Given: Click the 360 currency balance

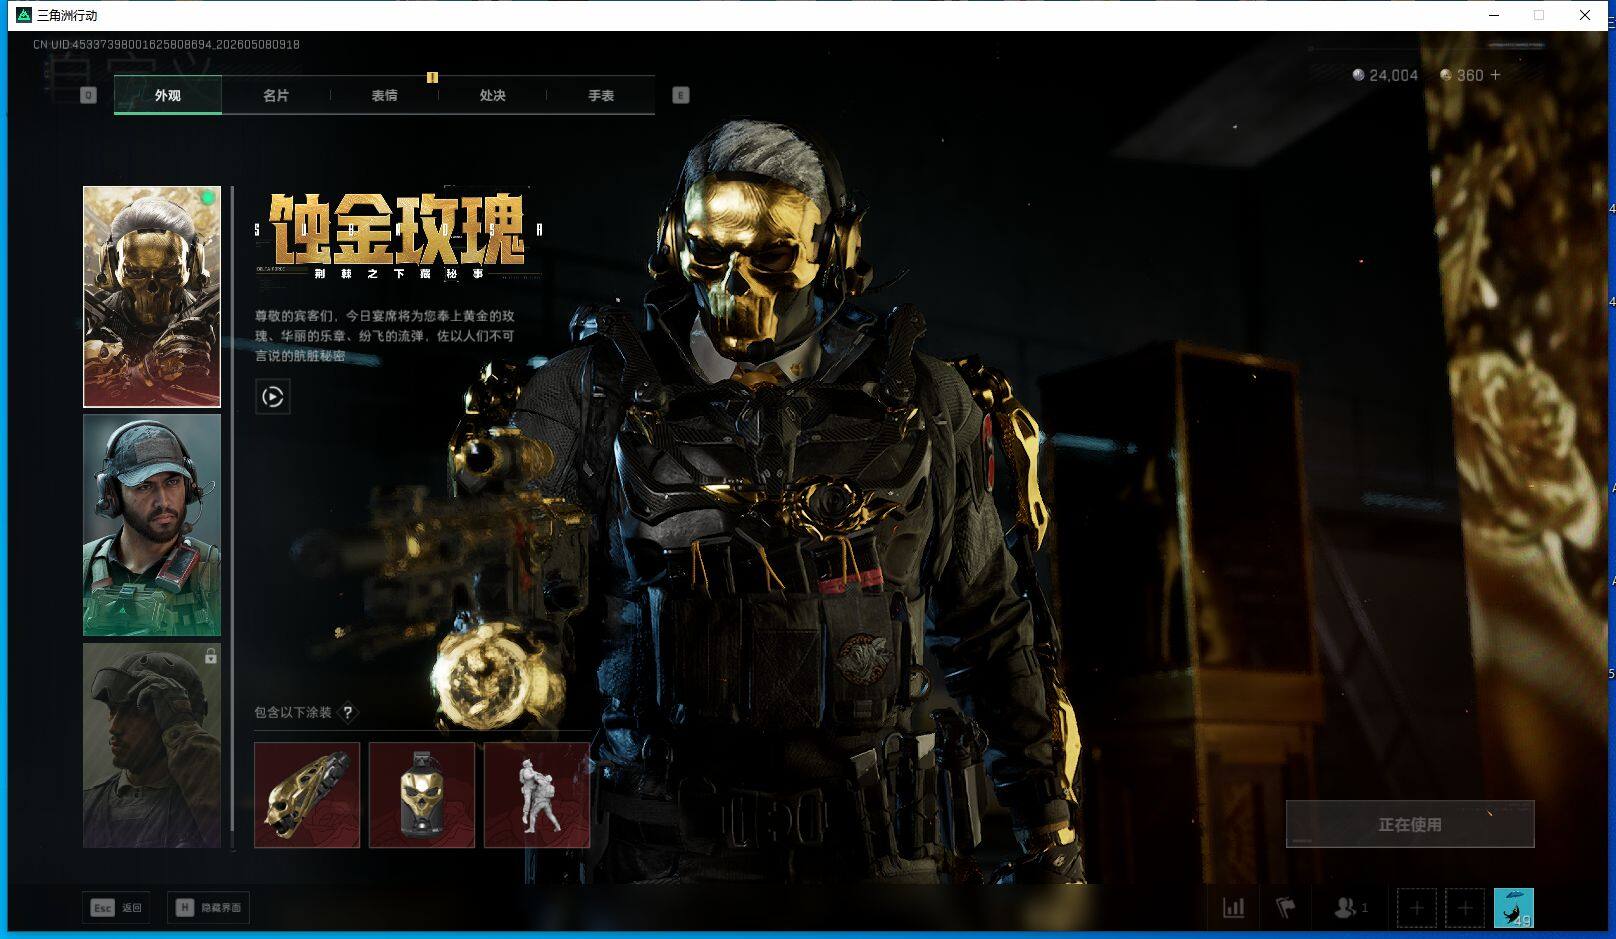Looking at the screenshot, I should [1461, 75].
